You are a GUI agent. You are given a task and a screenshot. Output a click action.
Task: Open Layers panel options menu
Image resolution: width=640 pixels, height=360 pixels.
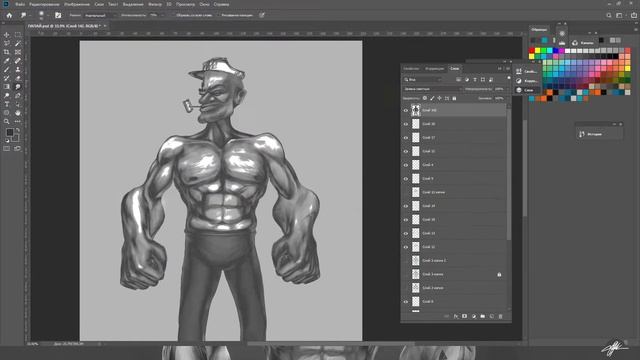pyautogui.click(x=508, y=69)
